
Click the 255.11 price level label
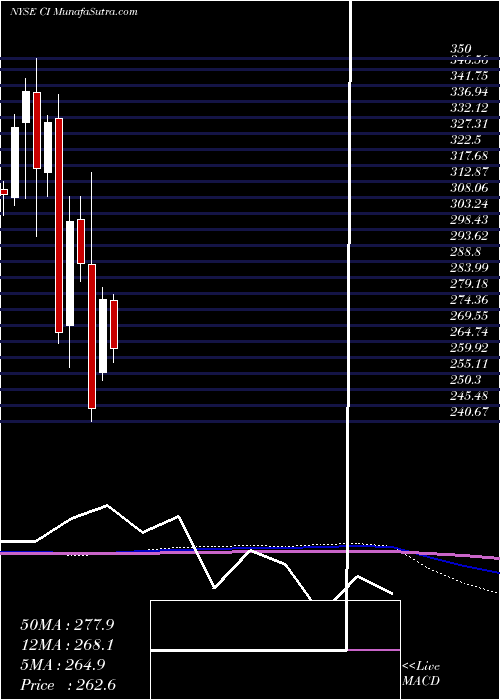(x=469, y=364)
